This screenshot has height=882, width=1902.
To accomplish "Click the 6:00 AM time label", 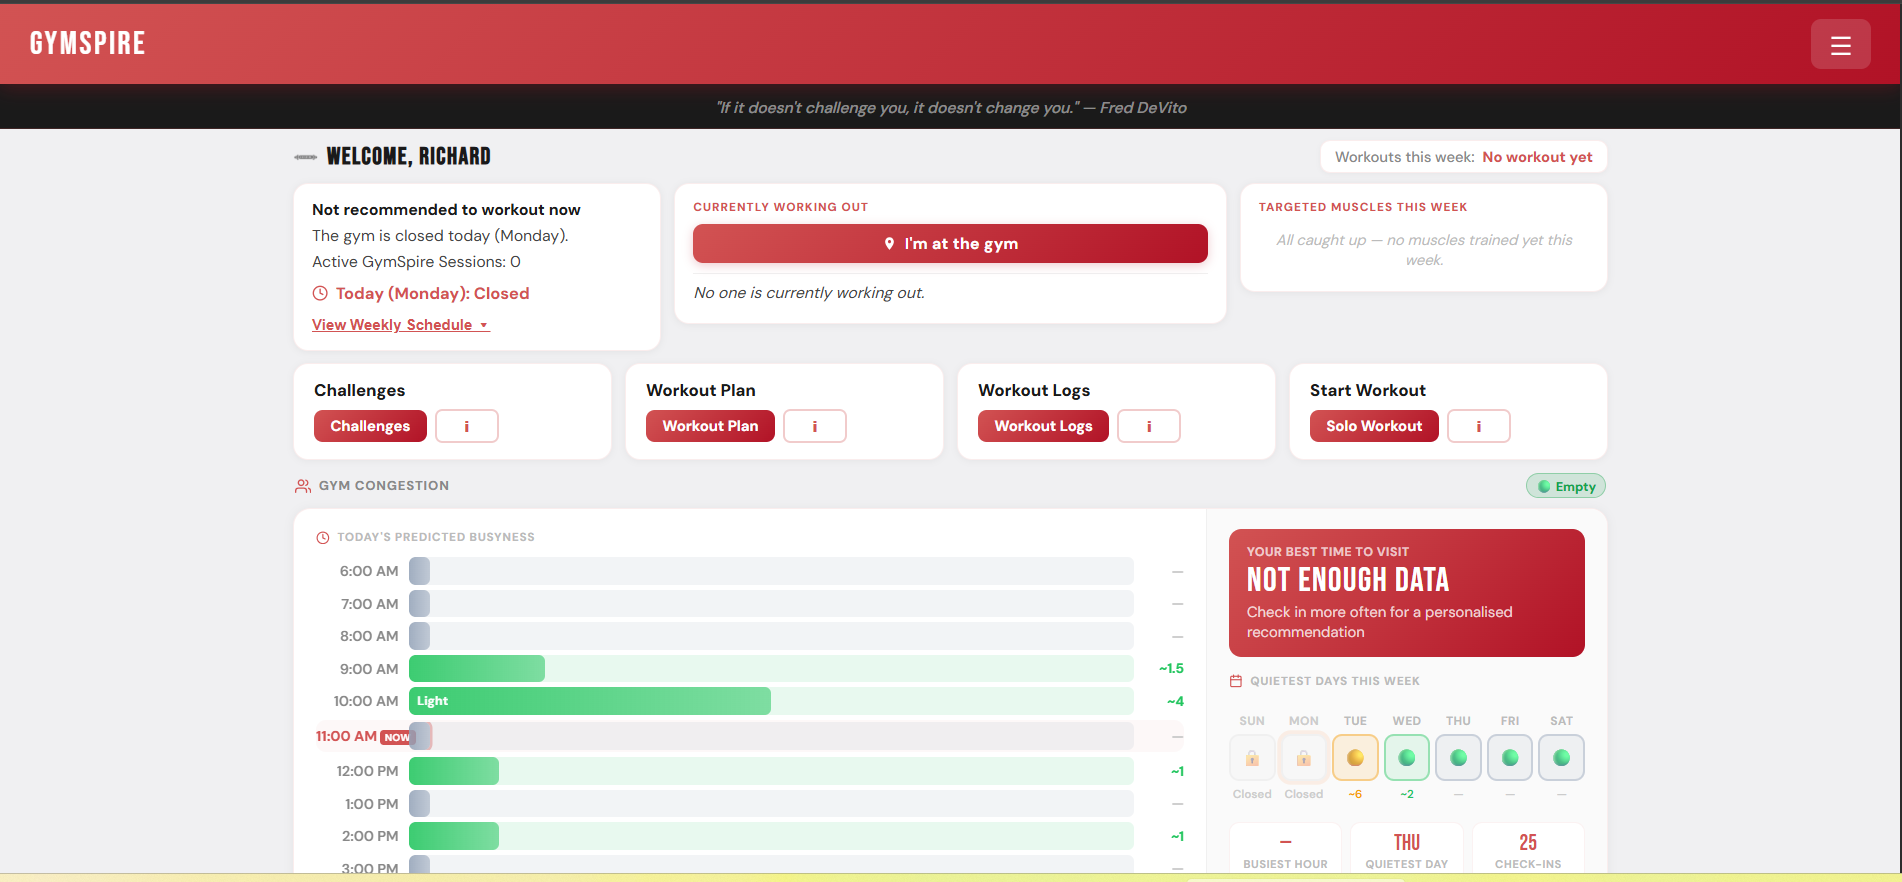I will click(369, 571).
